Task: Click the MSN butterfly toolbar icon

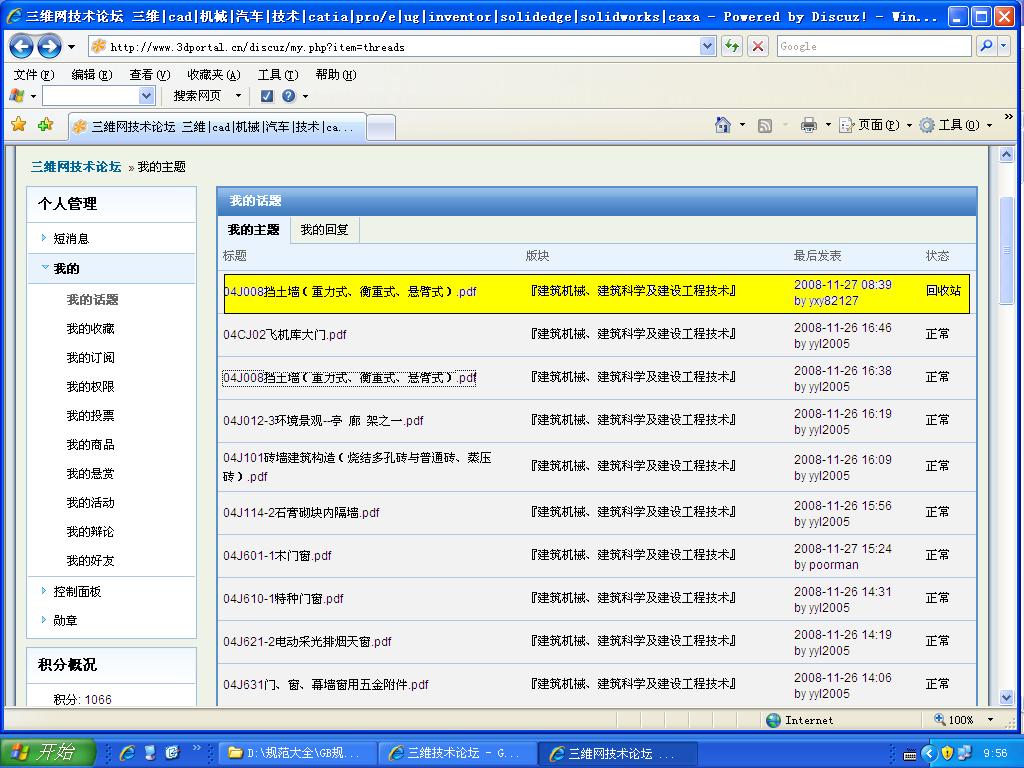Action: pyautogui.click(x=17, y=96)
